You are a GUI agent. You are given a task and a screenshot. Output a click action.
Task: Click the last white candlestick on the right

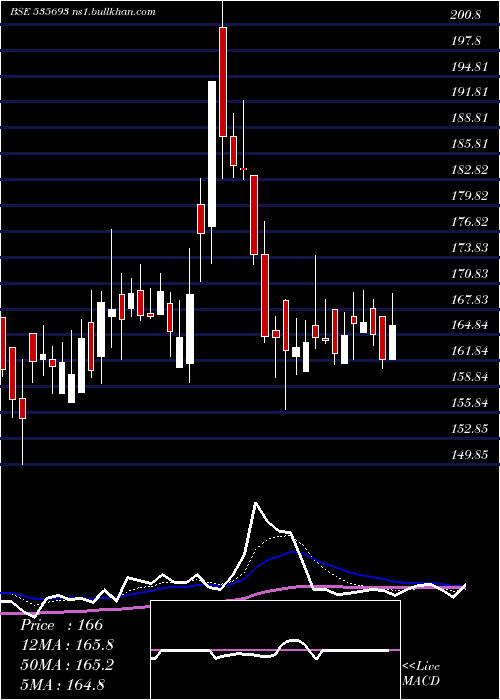click(x=392, y=342)
